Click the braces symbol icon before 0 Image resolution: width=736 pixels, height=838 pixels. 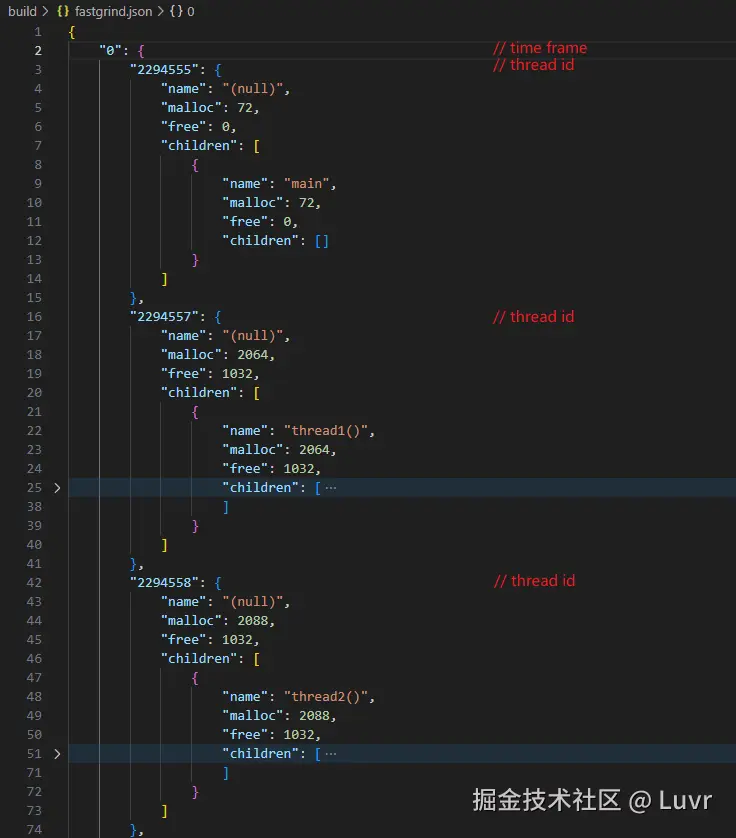click(x=176, y=11)
